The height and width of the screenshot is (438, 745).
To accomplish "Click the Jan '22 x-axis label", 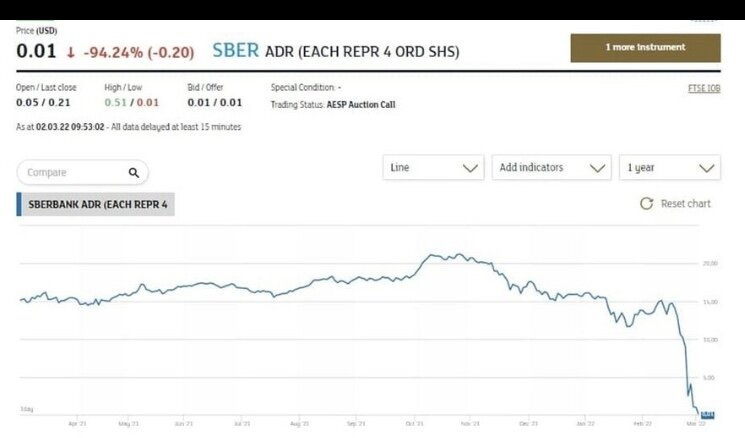I will click(585, 423).
